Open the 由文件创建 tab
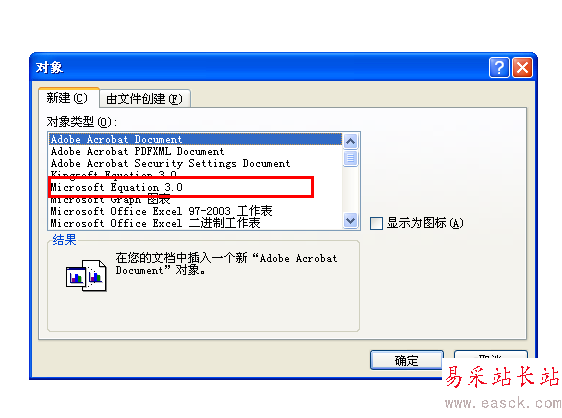Screen dimensions: 562x418 144,99
